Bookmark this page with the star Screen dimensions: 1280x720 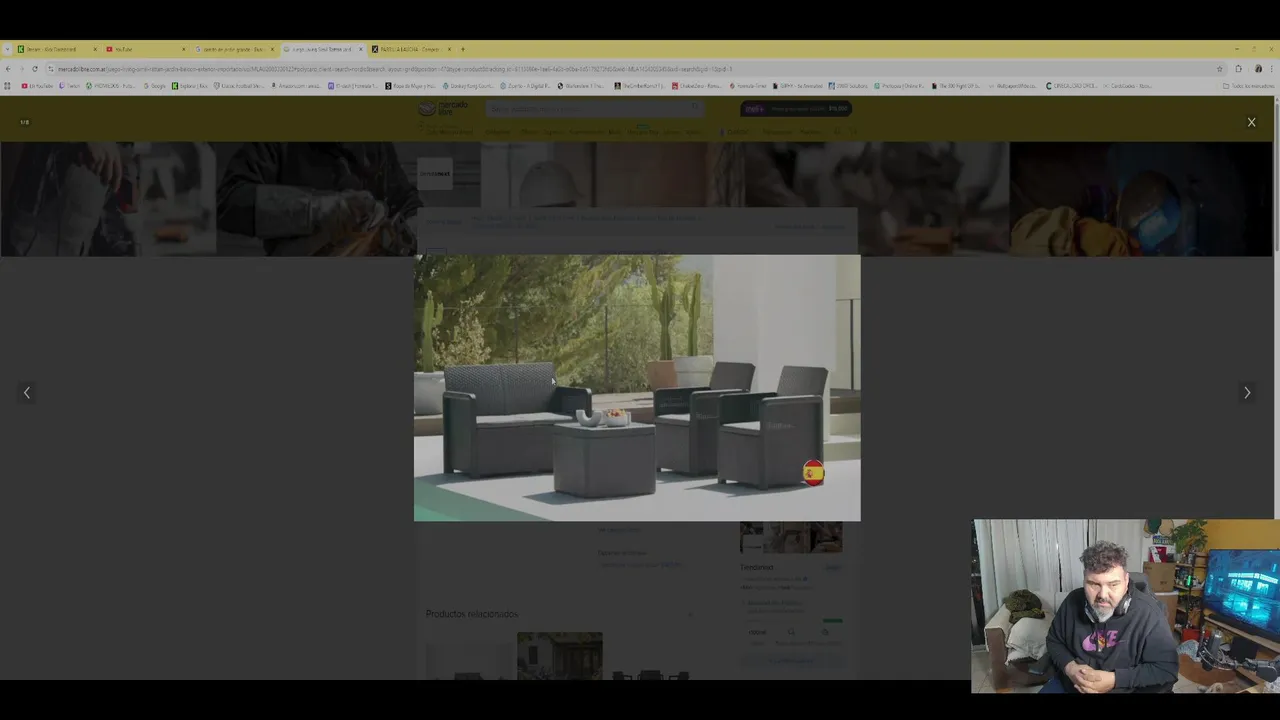(1220, 69)
